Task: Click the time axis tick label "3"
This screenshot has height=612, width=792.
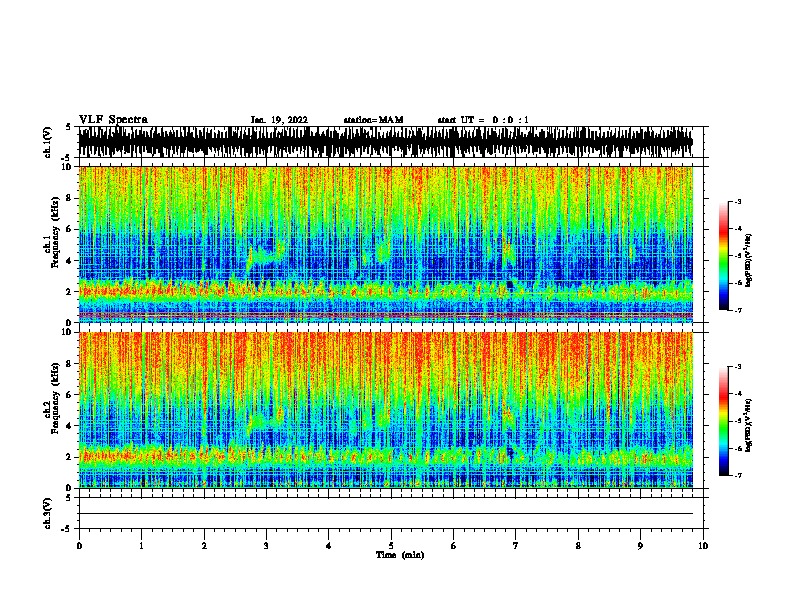Action: [266, 546]
